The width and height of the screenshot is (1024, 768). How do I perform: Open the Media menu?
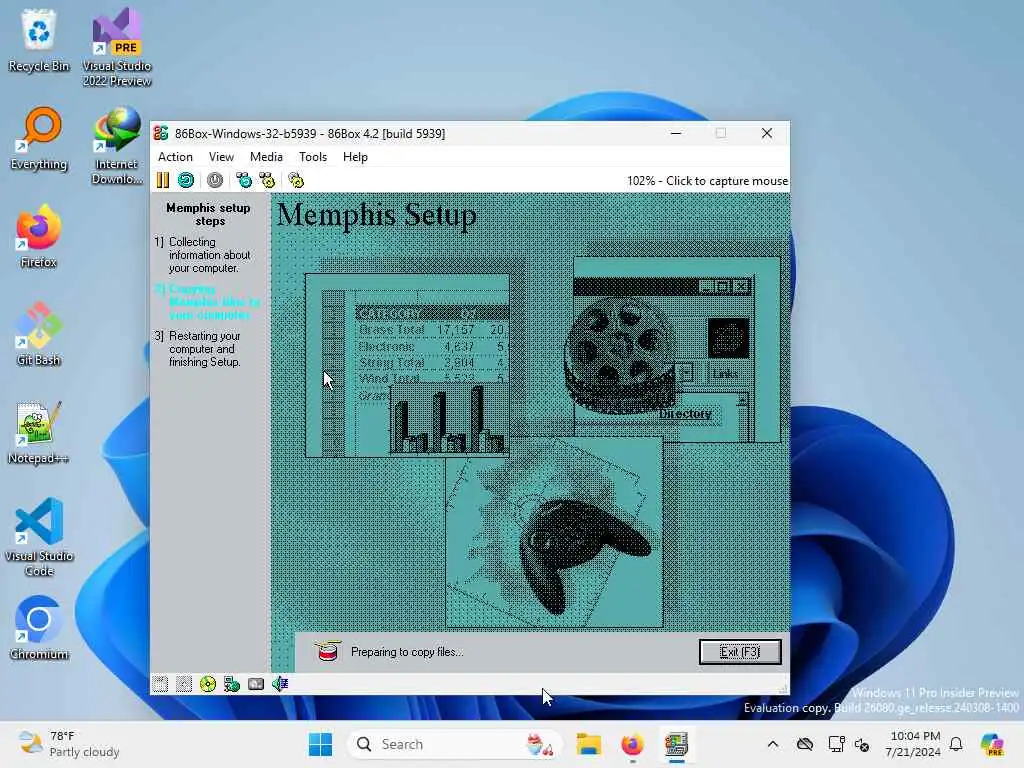[x=266, y=157]
